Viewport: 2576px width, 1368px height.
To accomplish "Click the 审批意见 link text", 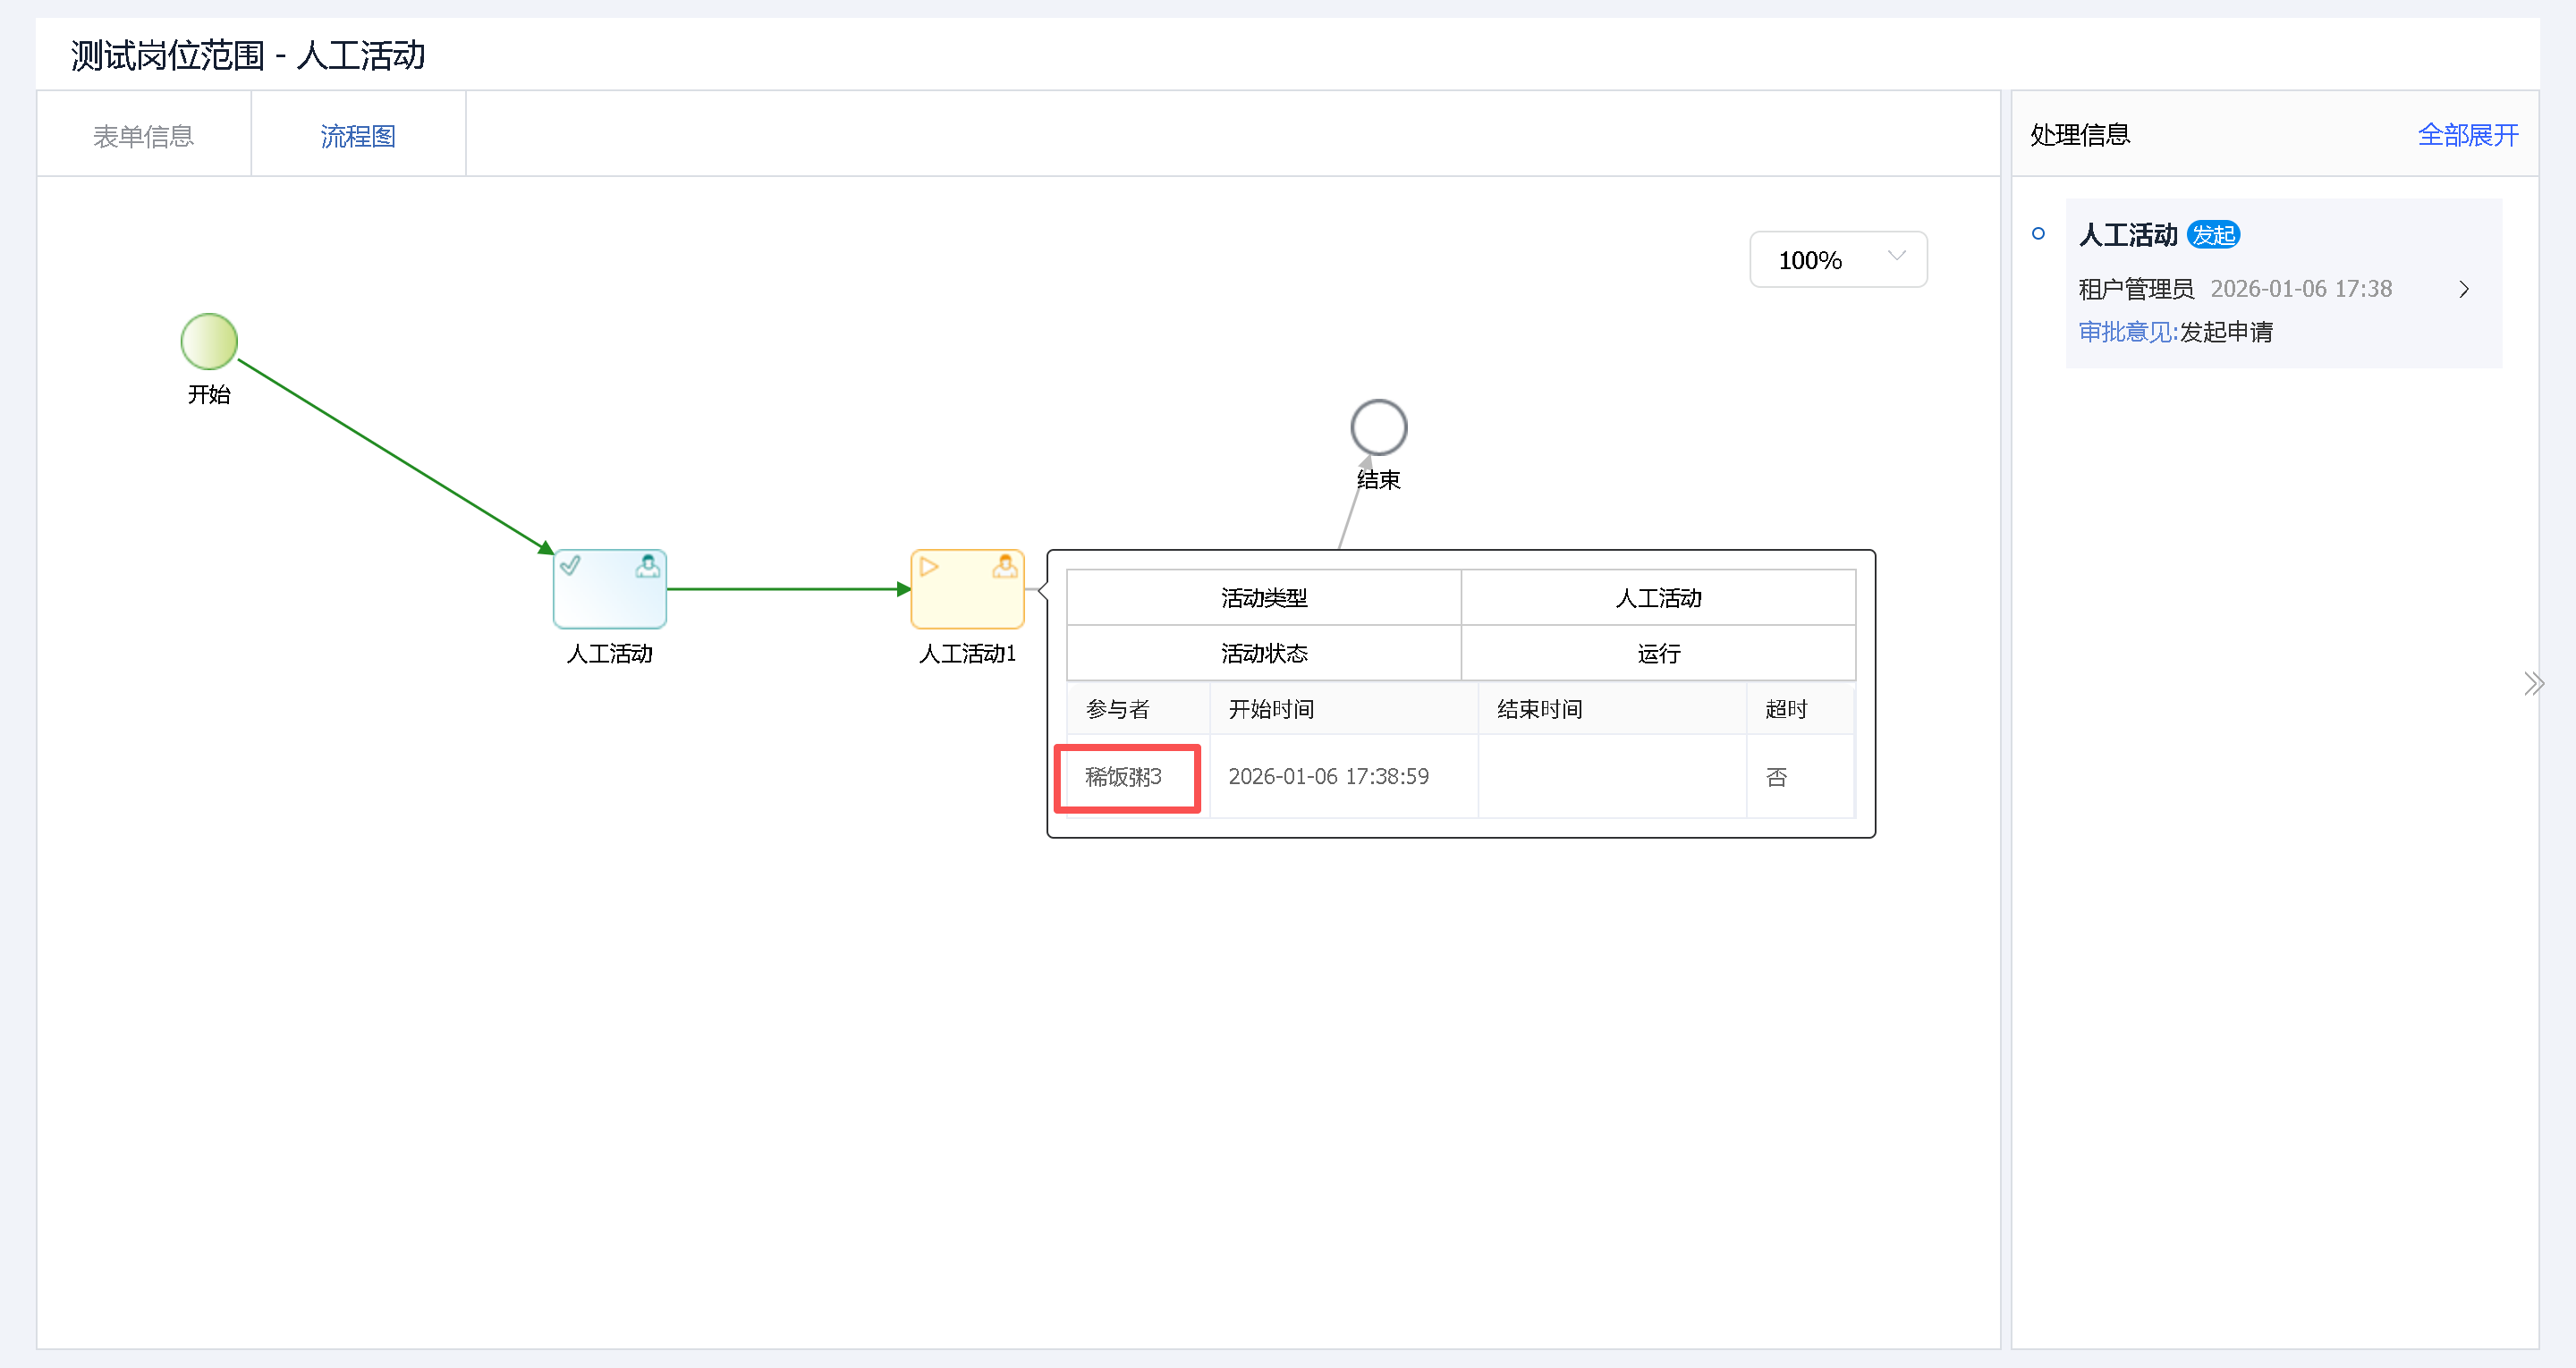I will 2126,332.
